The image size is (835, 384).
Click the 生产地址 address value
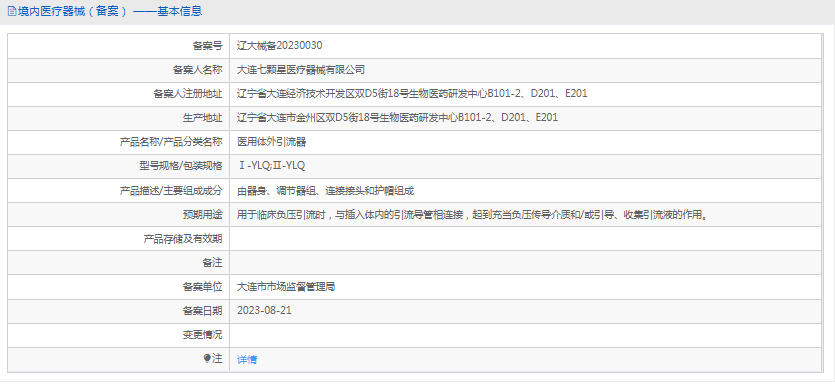coord(397,118)
